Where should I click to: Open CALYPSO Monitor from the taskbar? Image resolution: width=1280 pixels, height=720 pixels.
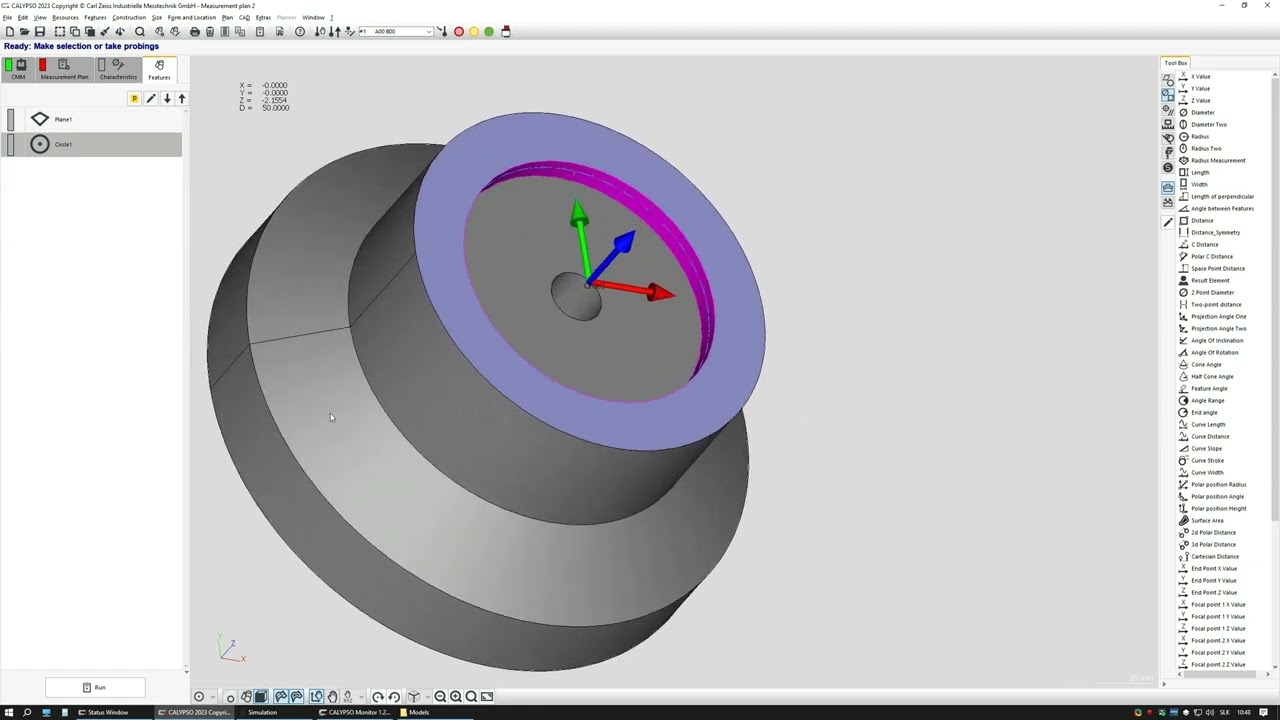point(354,712)
